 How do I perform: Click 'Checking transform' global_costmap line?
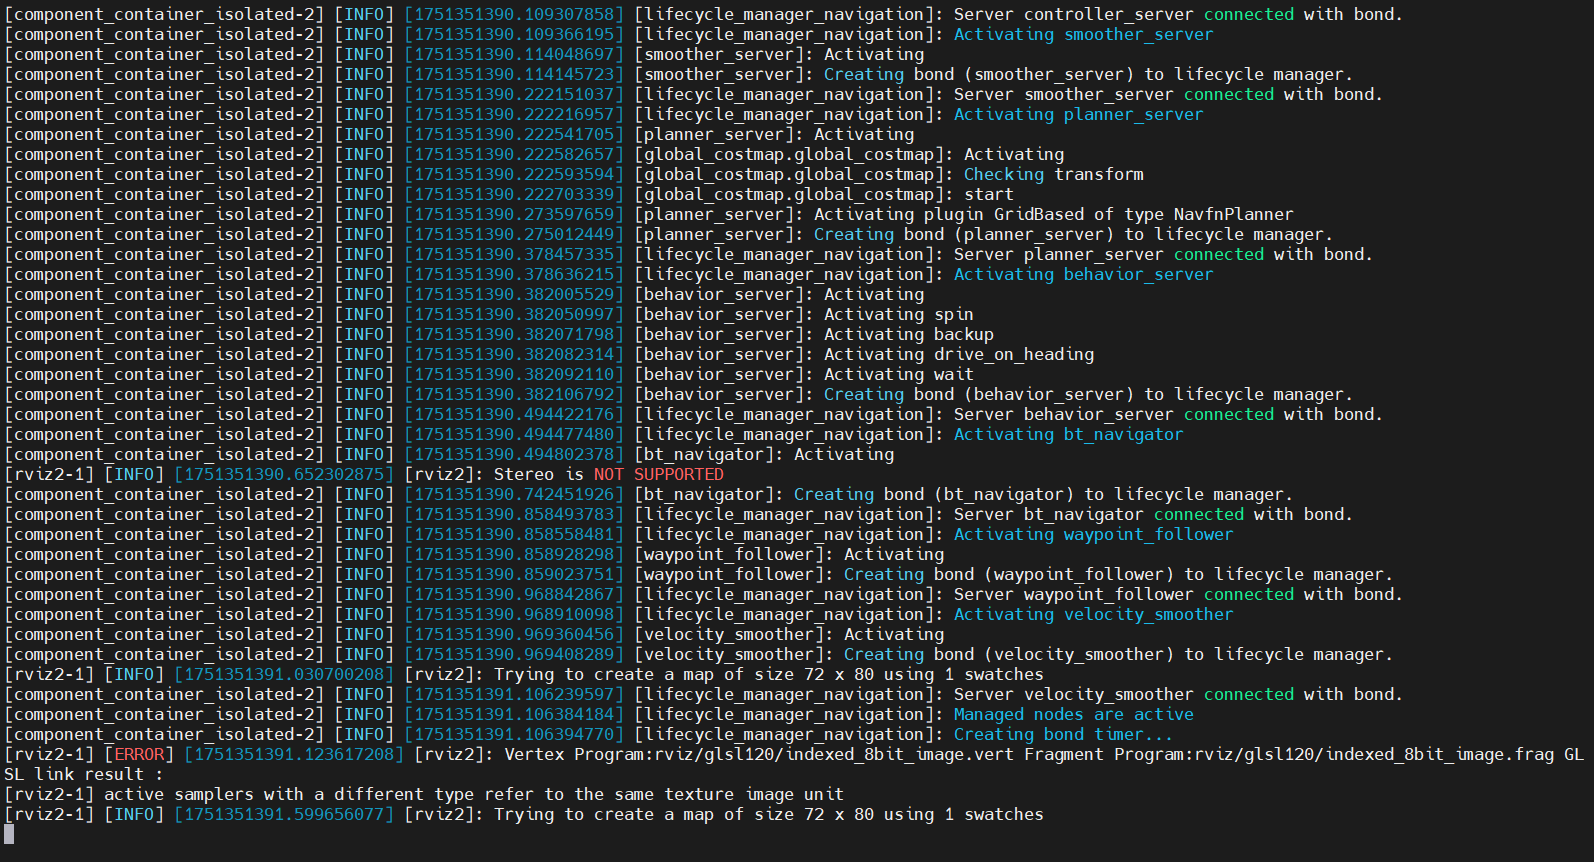coord(1054,174)
